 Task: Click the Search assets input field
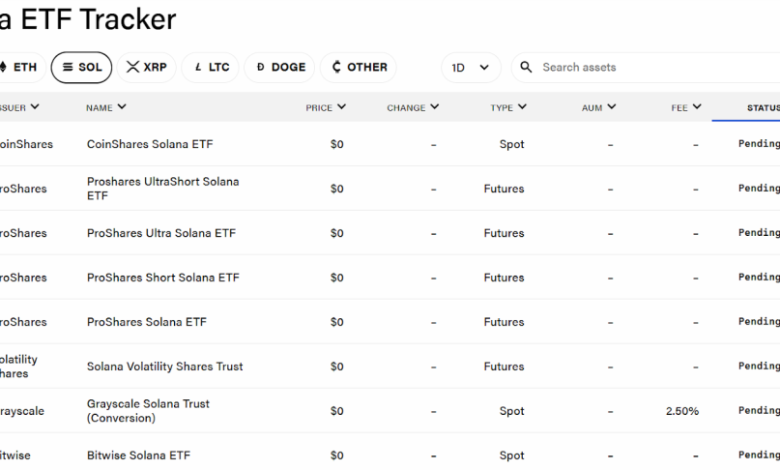click(x=646, y=67)
